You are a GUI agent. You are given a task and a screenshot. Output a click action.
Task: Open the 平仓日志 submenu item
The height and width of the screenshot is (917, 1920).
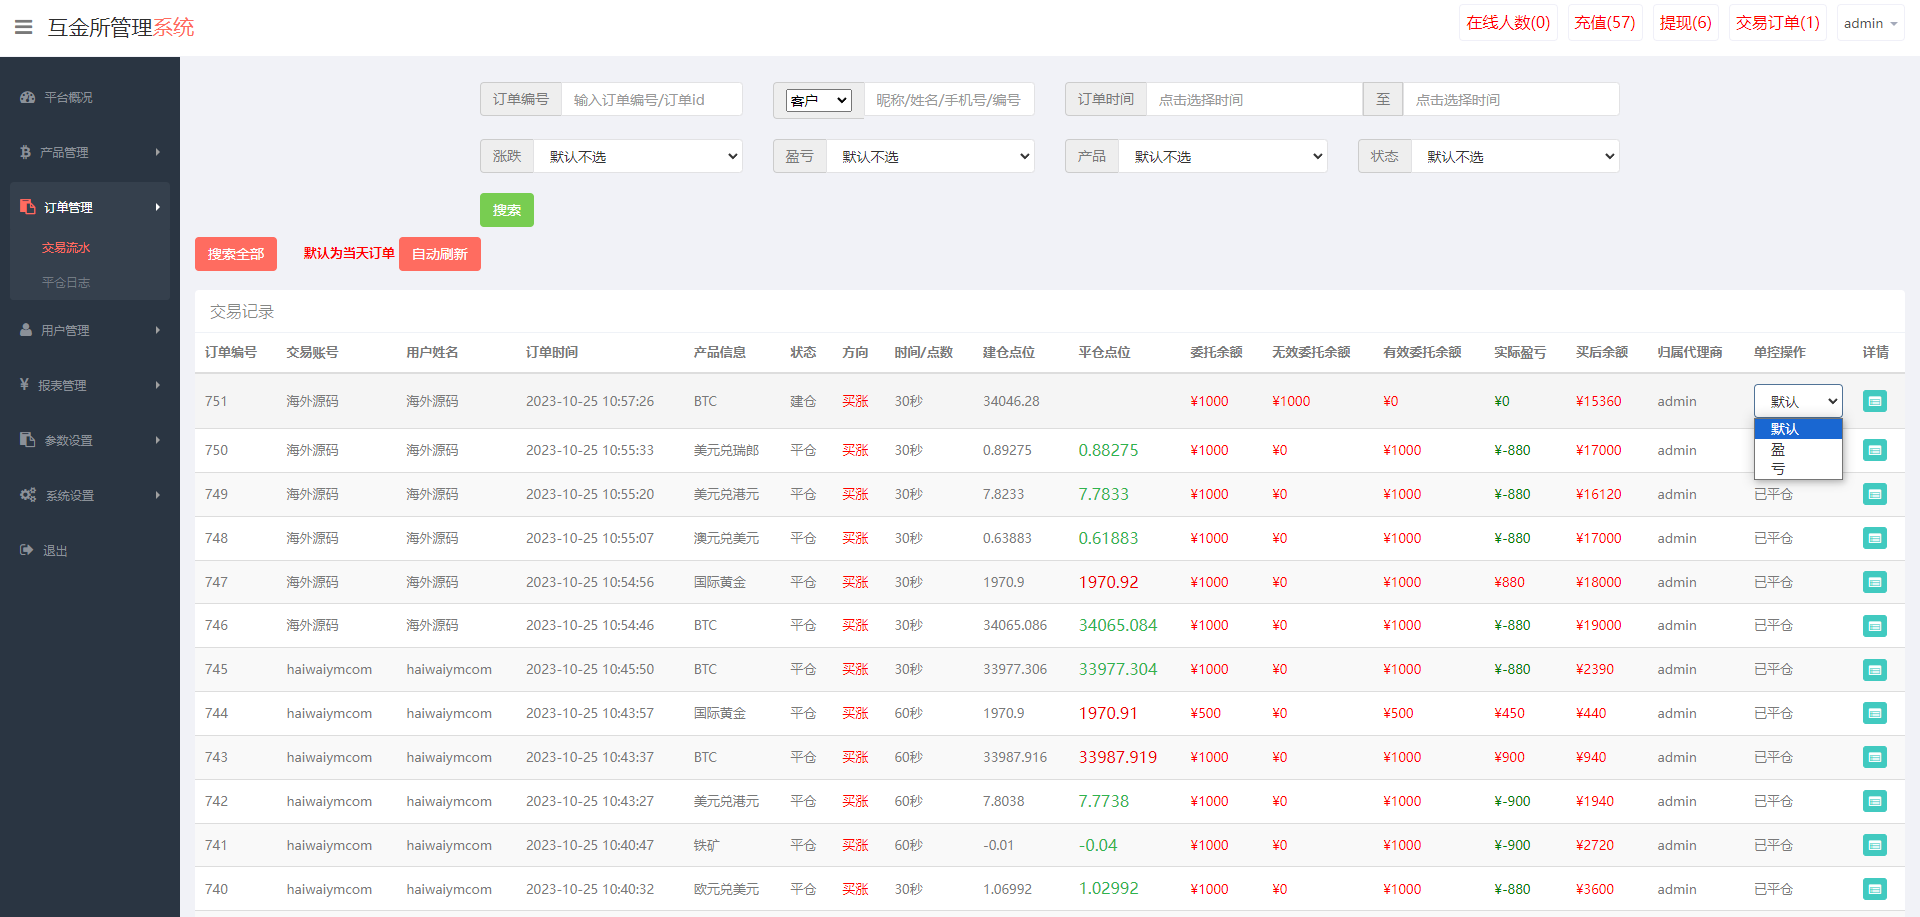click(x=66, y=283)
